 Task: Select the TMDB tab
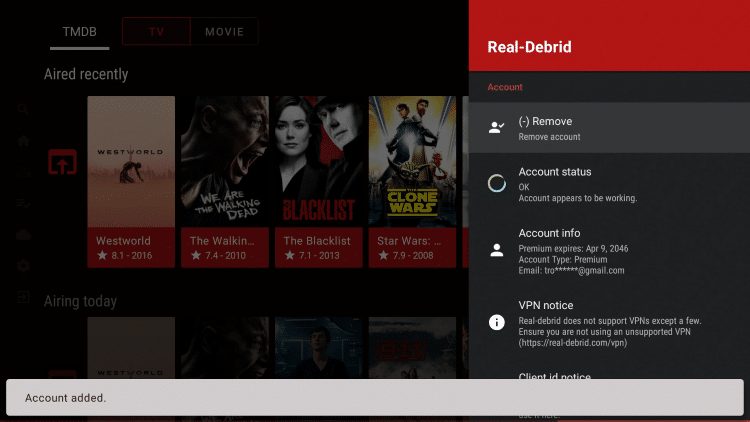pos(79,32)
